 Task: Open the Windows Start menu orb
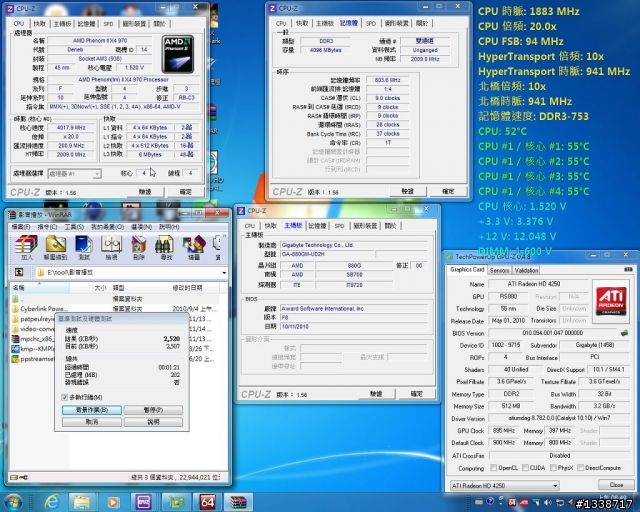tap(15, 500)
